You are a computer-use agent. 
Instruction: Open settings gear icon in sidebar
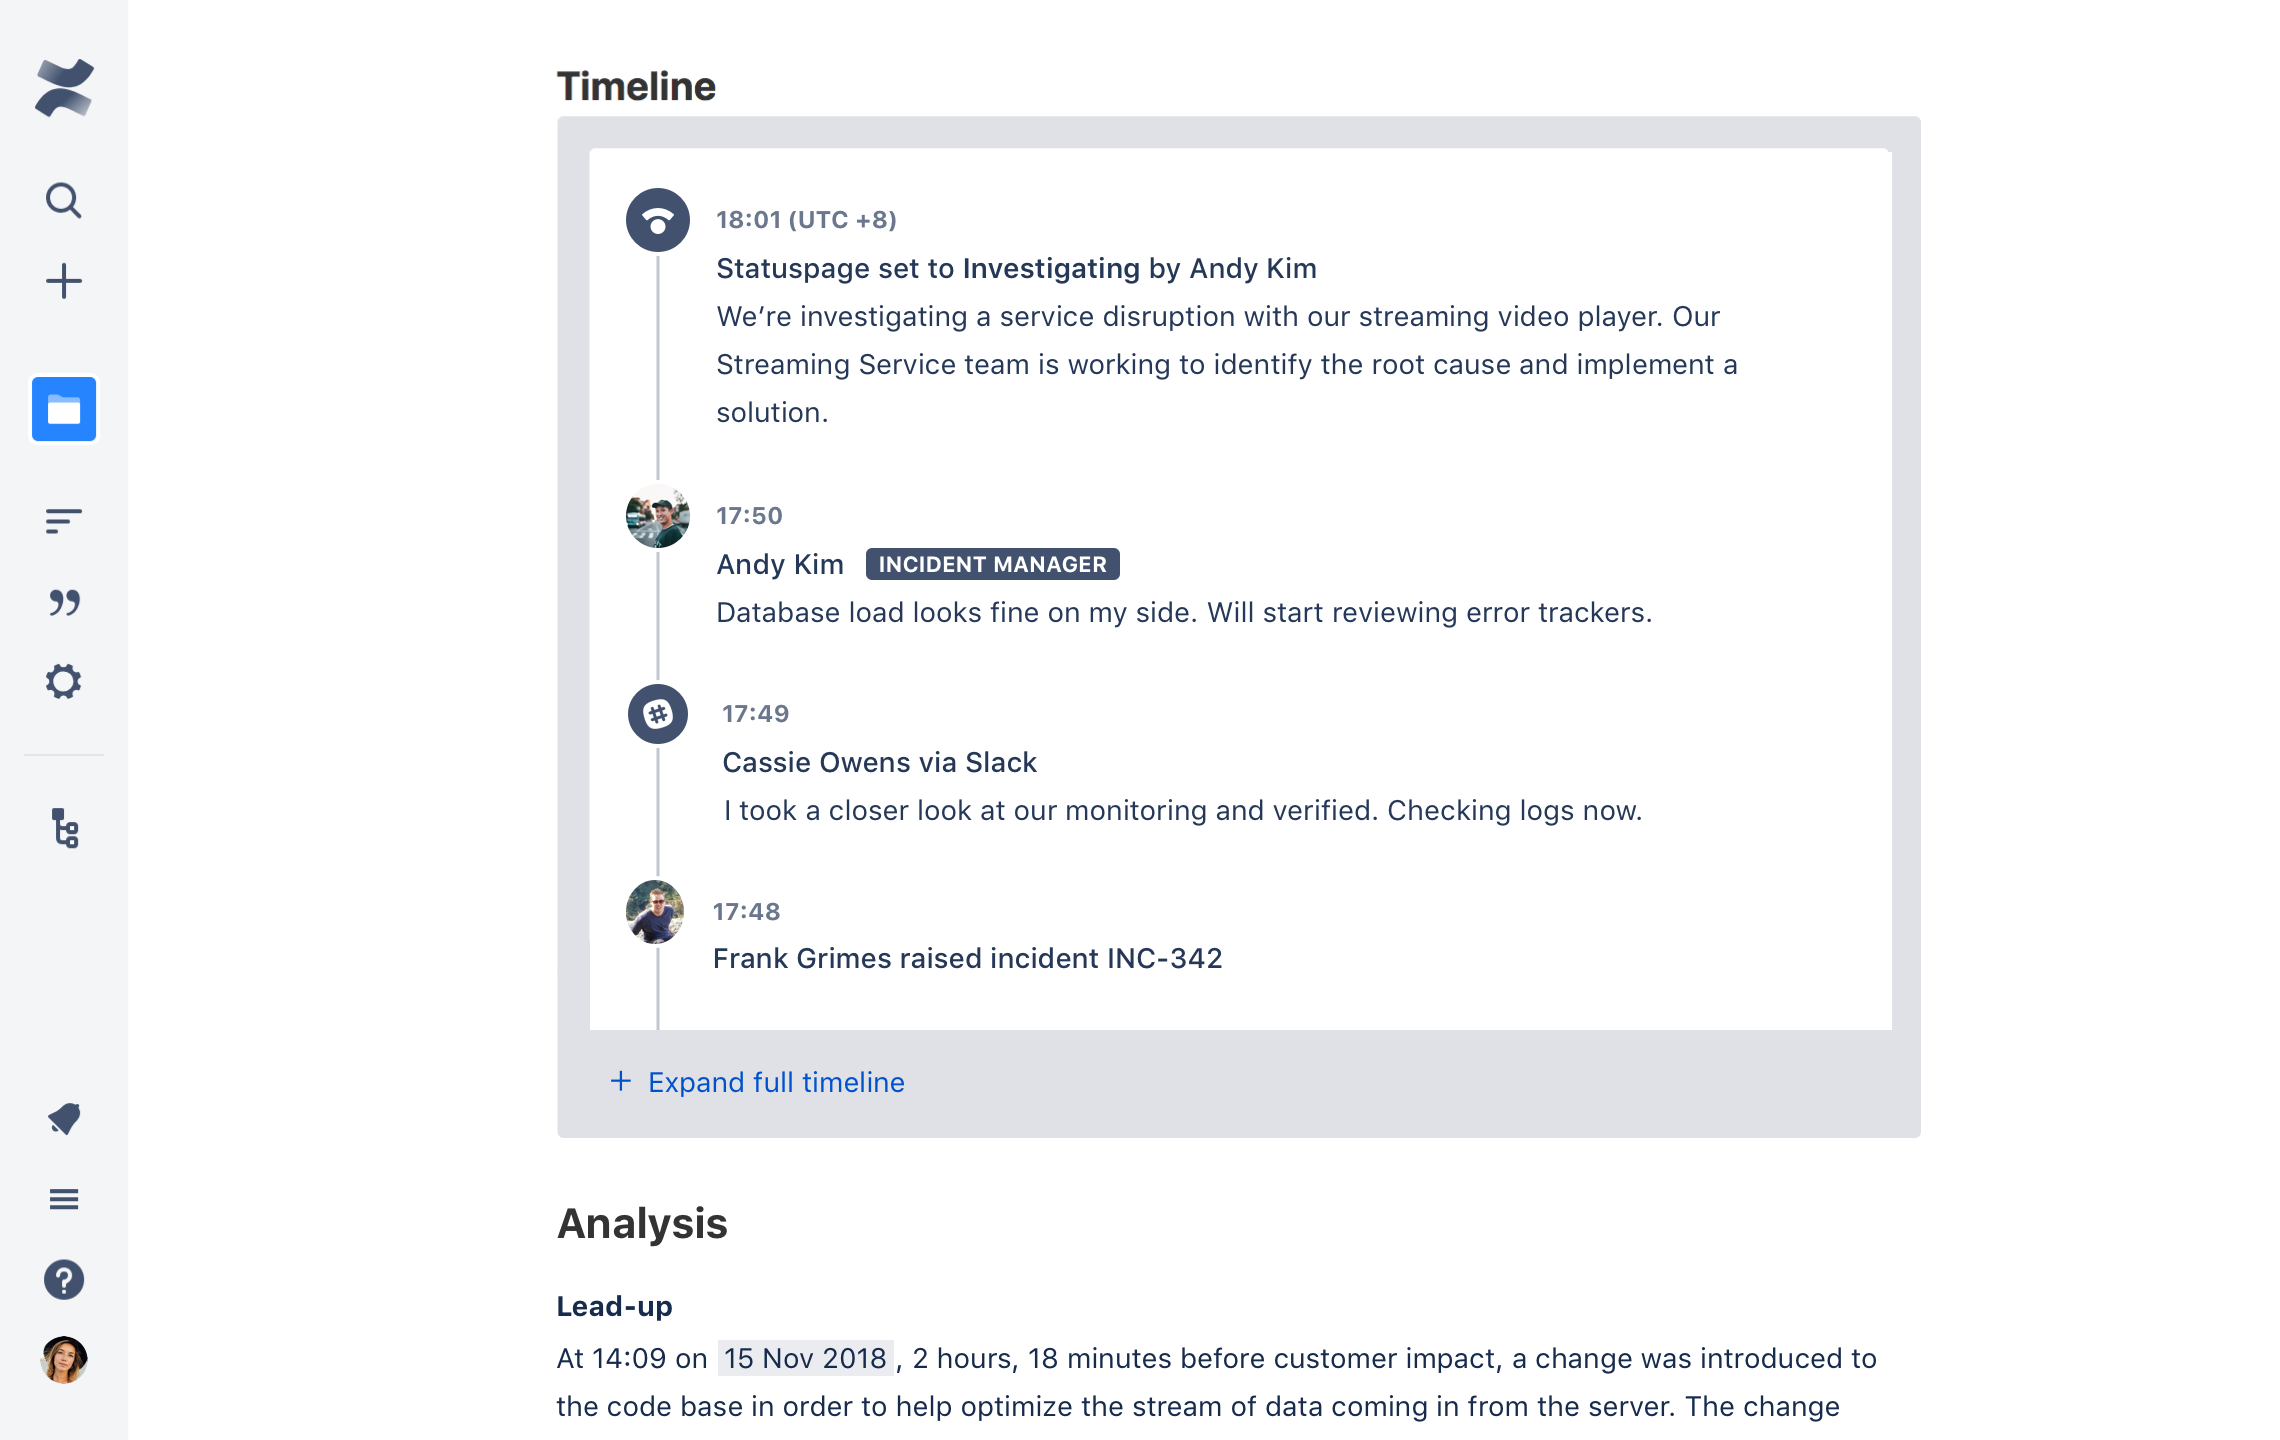click(x=64, y=682)
